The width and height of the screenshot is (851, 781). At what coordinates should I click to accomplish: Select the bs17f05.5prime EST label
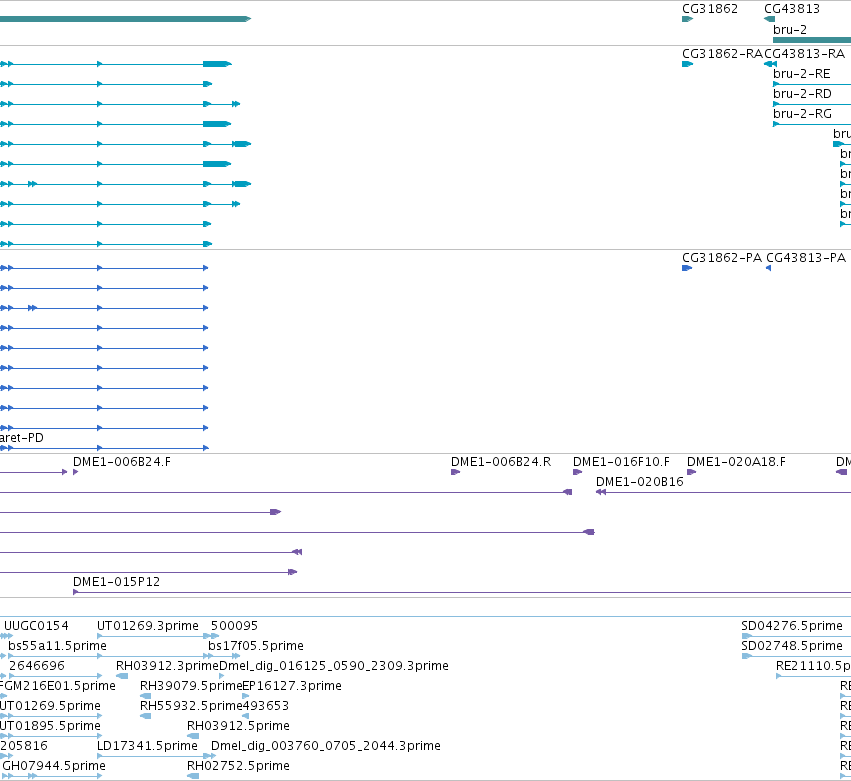click(256, 646)
